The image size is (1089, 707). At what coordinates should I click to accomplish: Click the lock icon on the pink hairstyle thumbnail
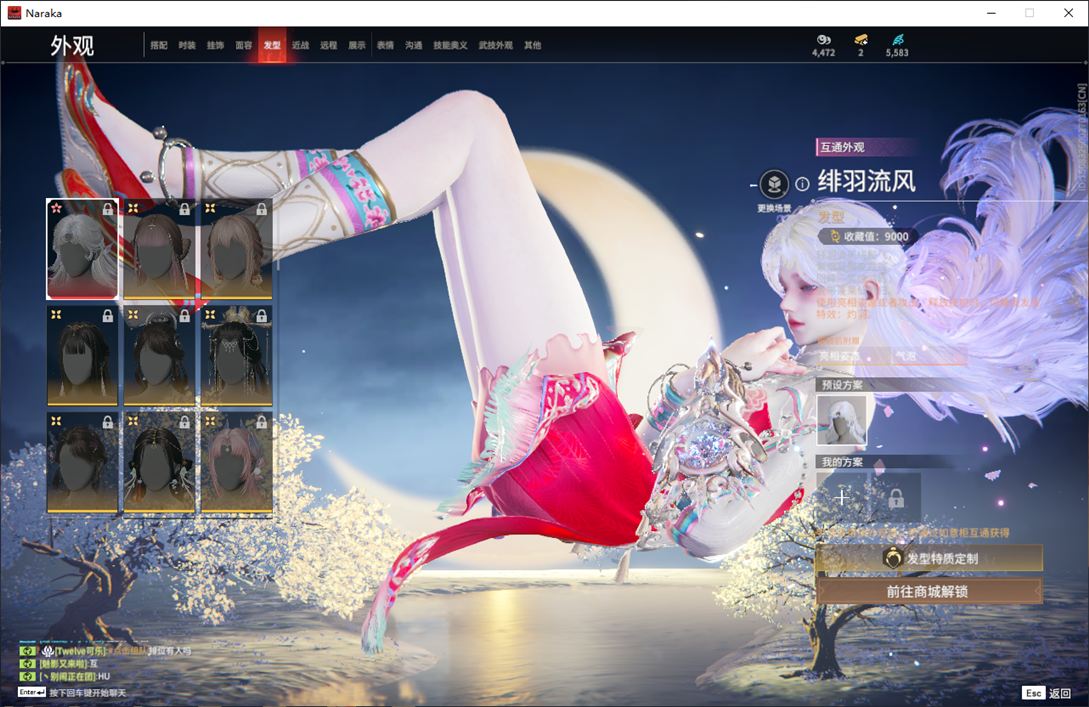pos(261,422)
